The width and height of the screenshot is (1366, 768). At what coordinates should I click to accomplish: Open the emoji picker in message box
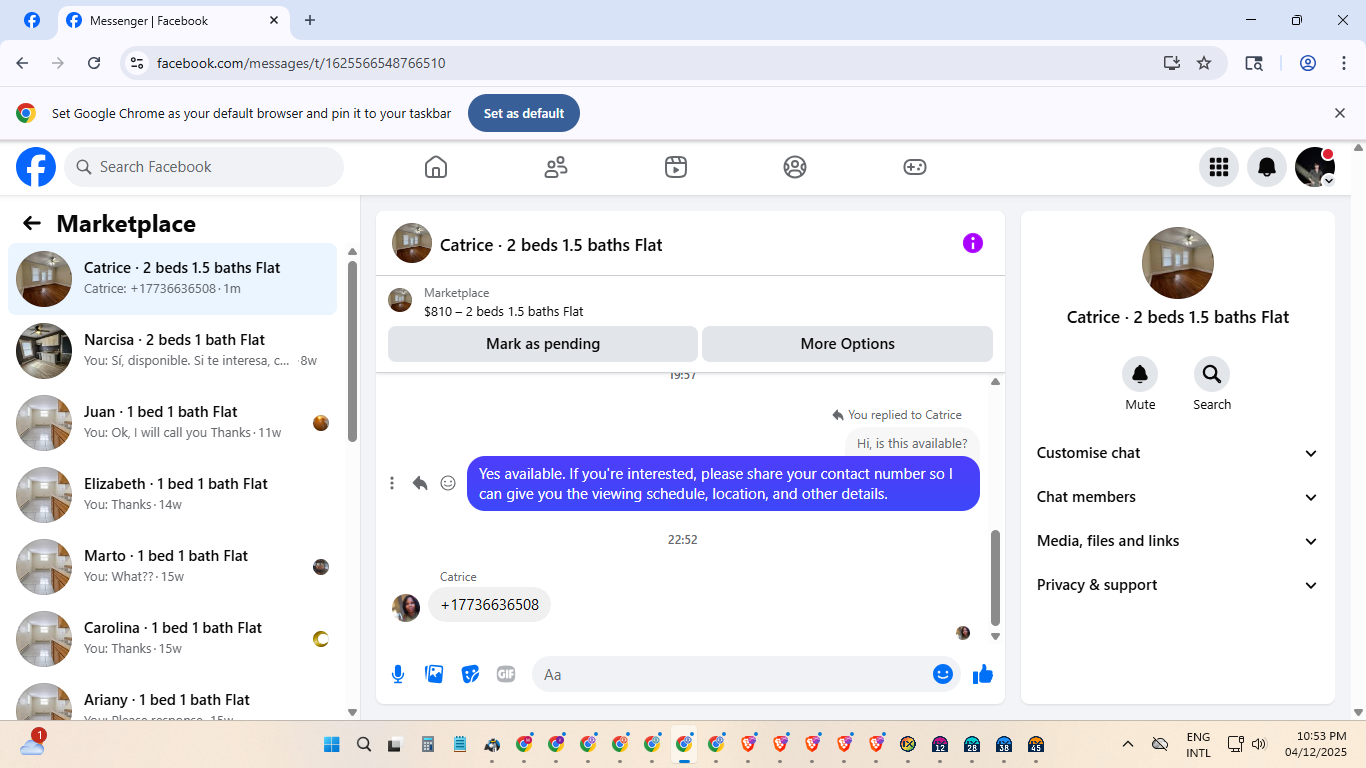click(942, 674)
